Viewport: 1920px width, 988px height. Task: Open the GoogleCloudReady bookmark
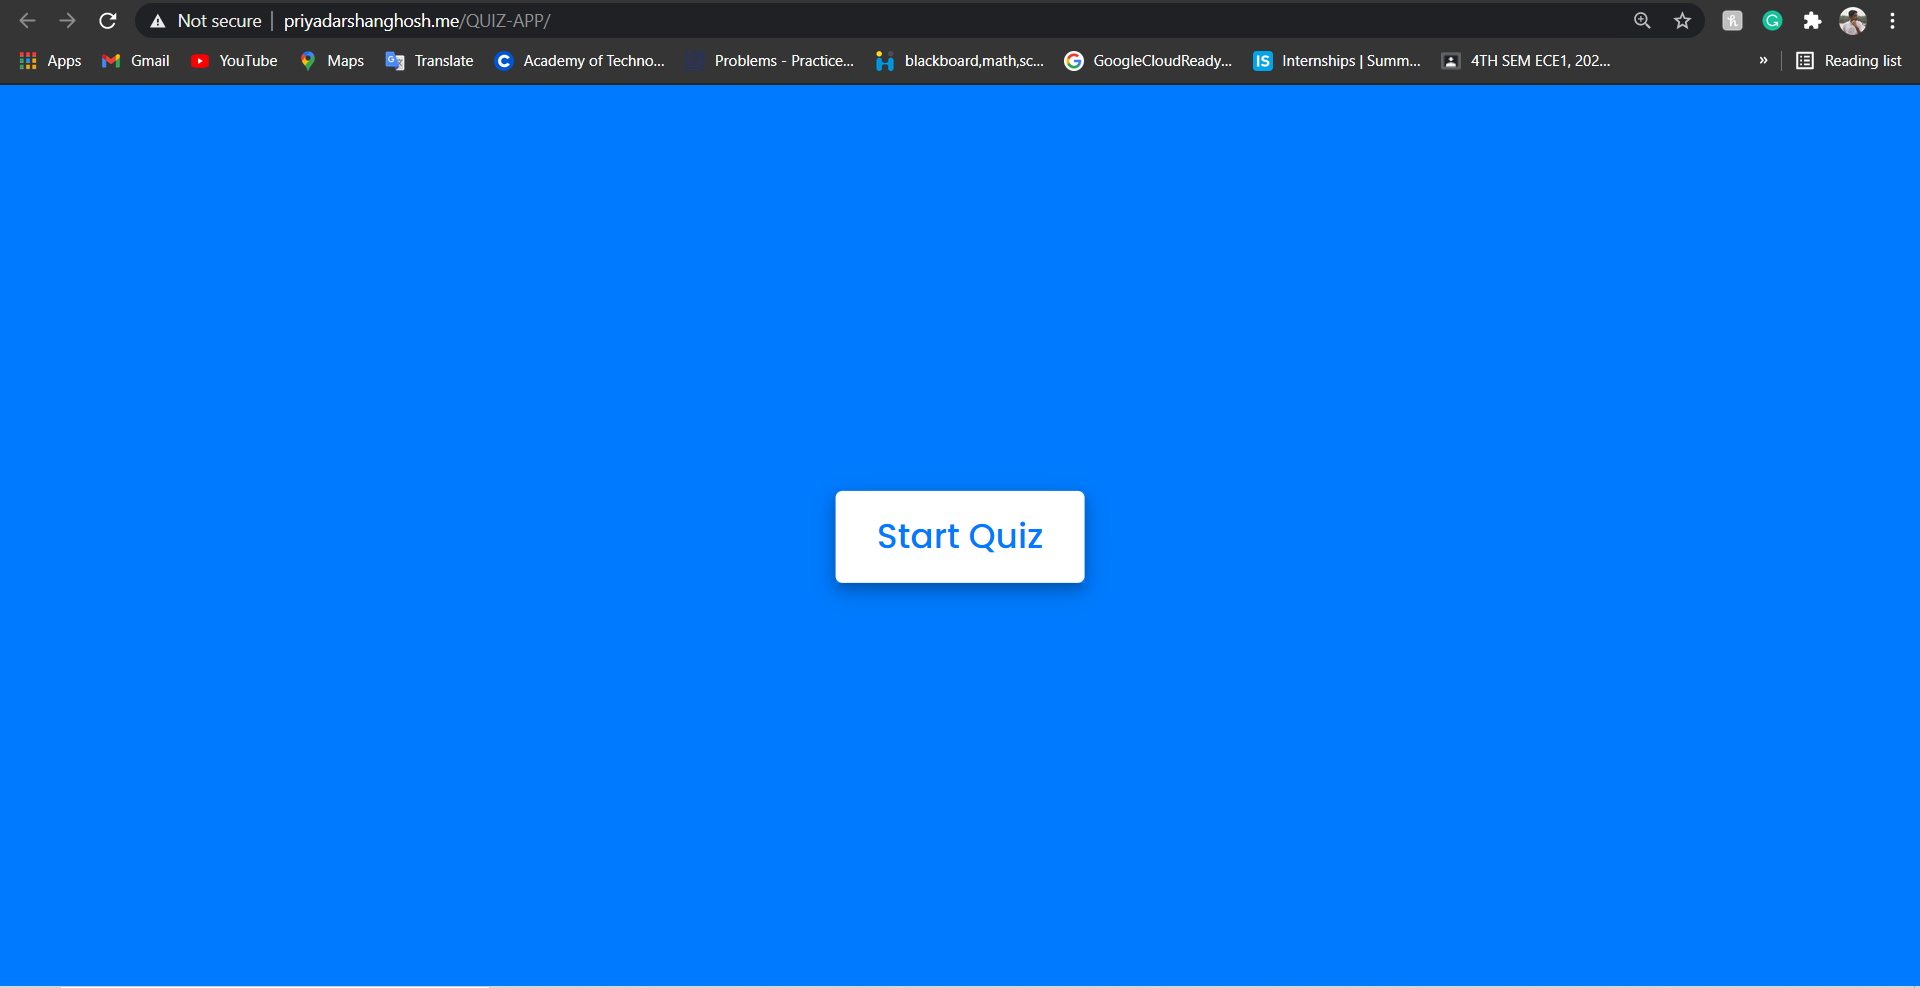1148,60
